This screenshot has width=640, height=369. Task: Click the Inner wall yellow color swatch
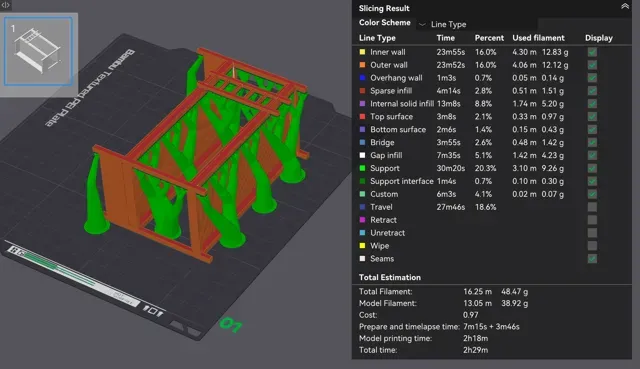point(362,52)
